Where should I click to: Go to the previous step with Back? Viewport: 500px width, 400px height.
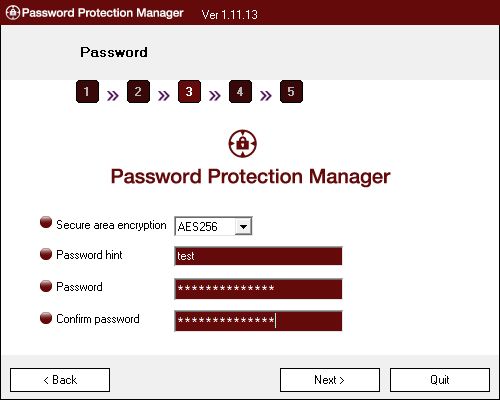(x=60, y=380)
